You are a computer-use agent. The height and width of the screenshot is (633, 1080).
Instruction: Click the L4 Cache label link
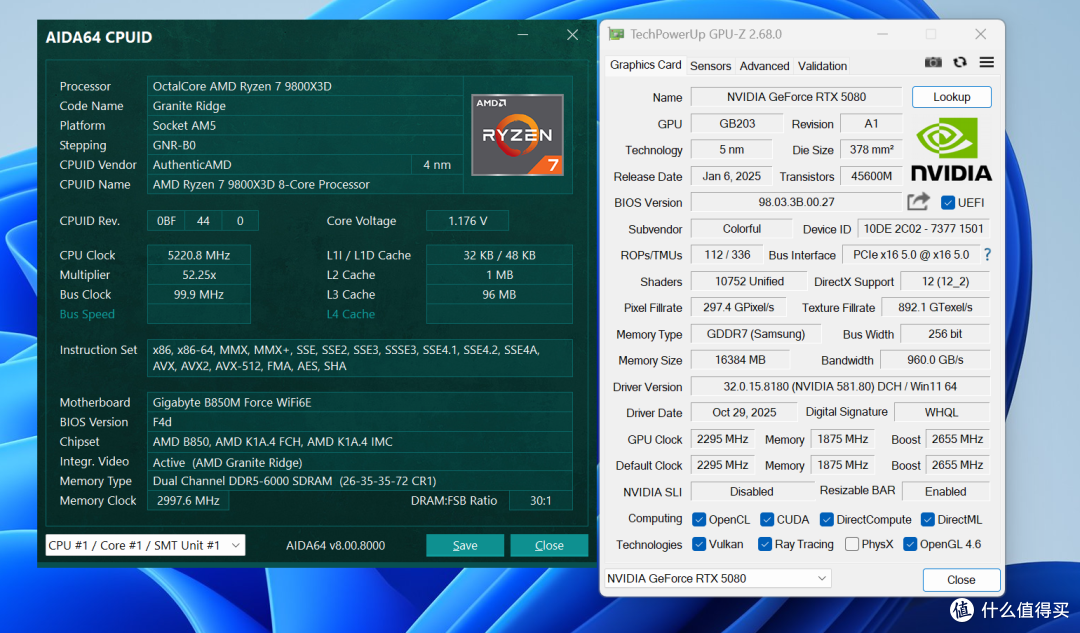click(351, 314)
